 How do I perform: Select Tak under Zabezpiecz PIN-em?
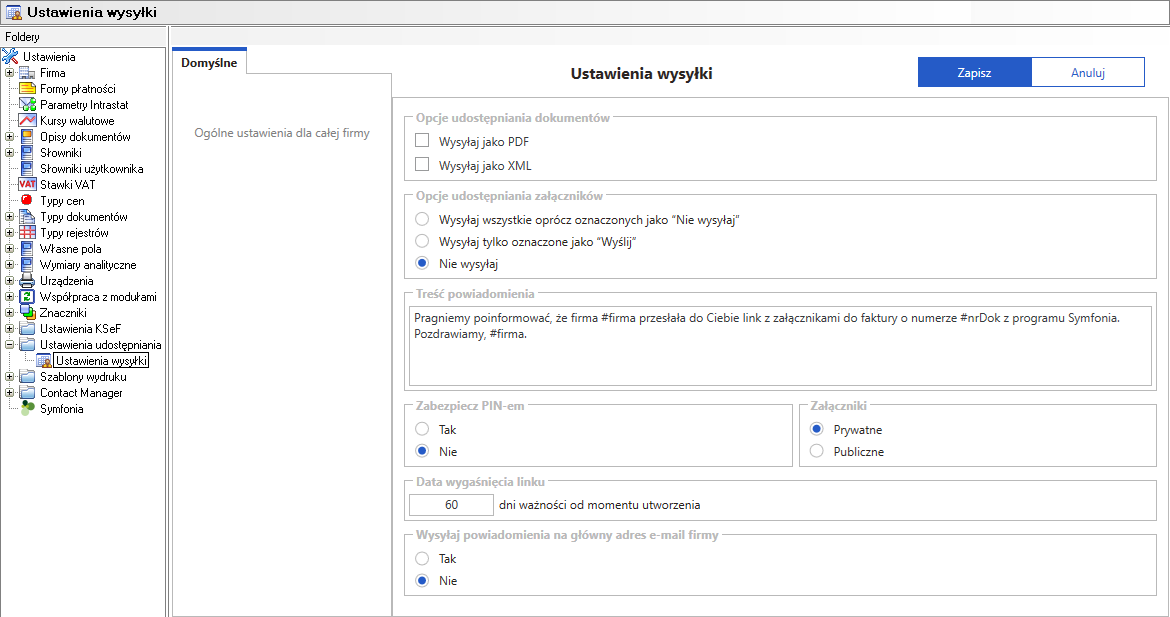tap(422, 429)
